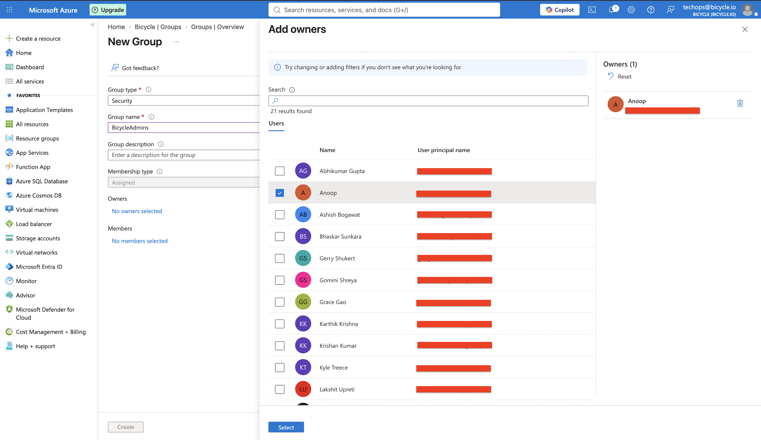Sort by the Name column header

327,150
